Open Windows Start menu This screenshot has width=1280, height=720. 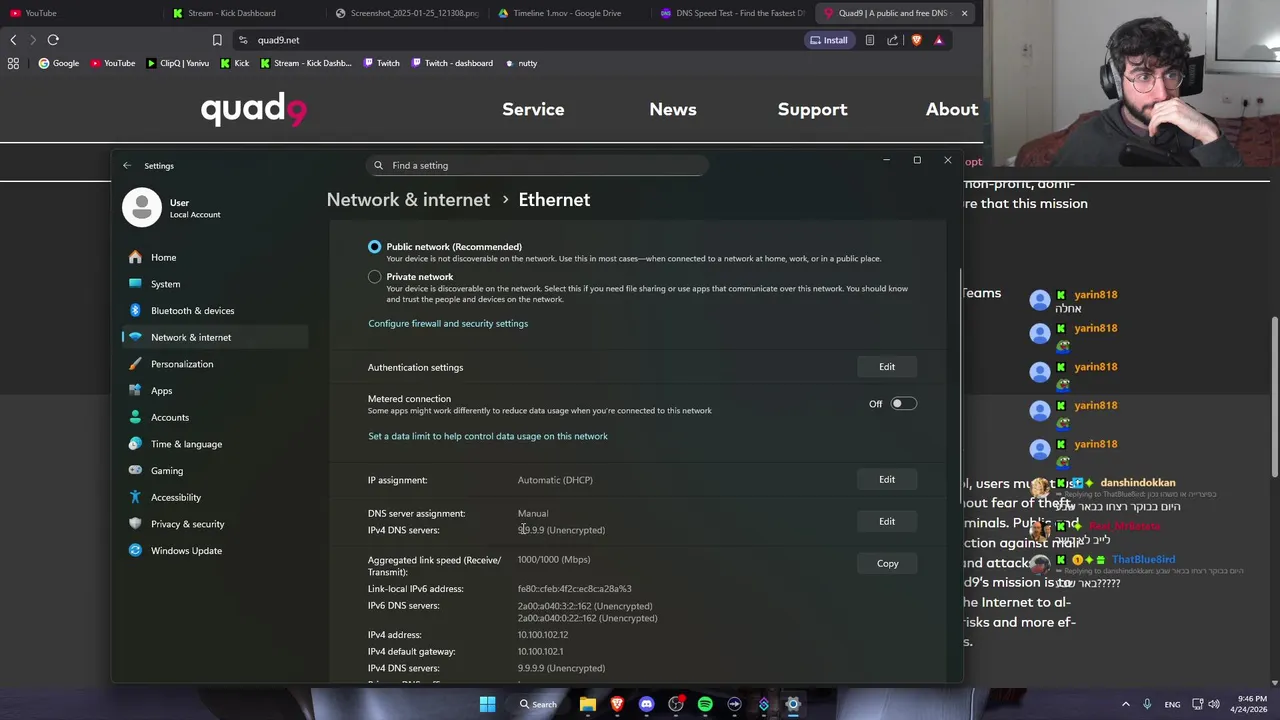(x=487, y=704)
